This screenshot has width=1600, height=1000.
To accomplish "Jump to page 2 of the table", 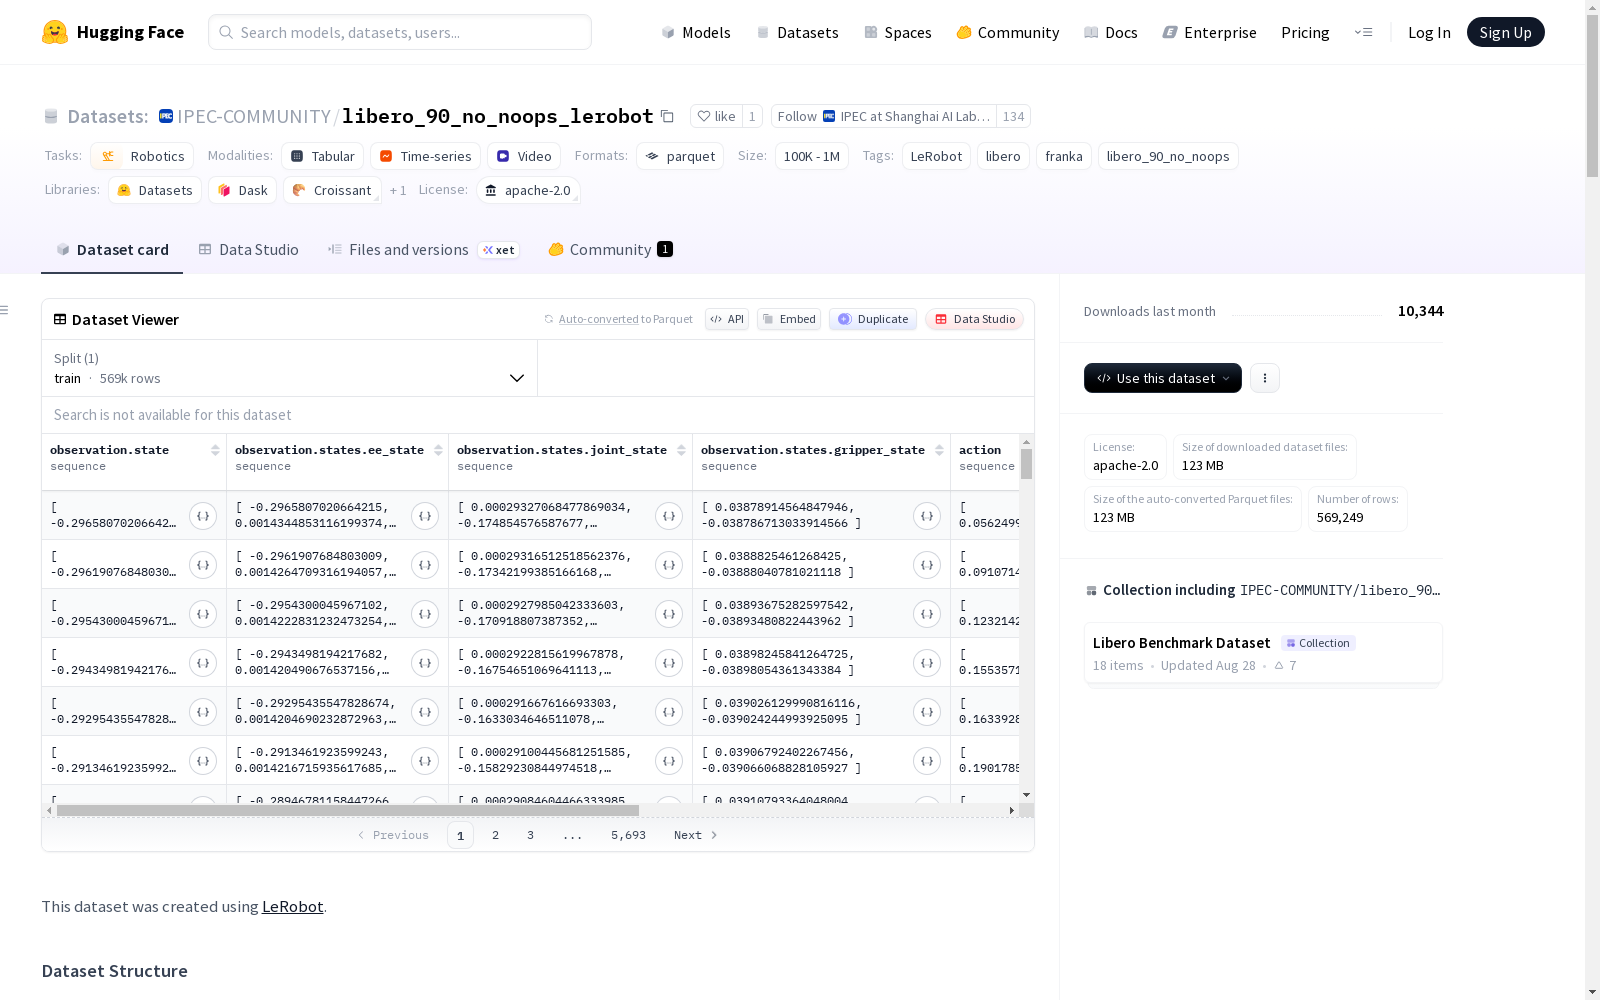I will click(x=495, y=835).
